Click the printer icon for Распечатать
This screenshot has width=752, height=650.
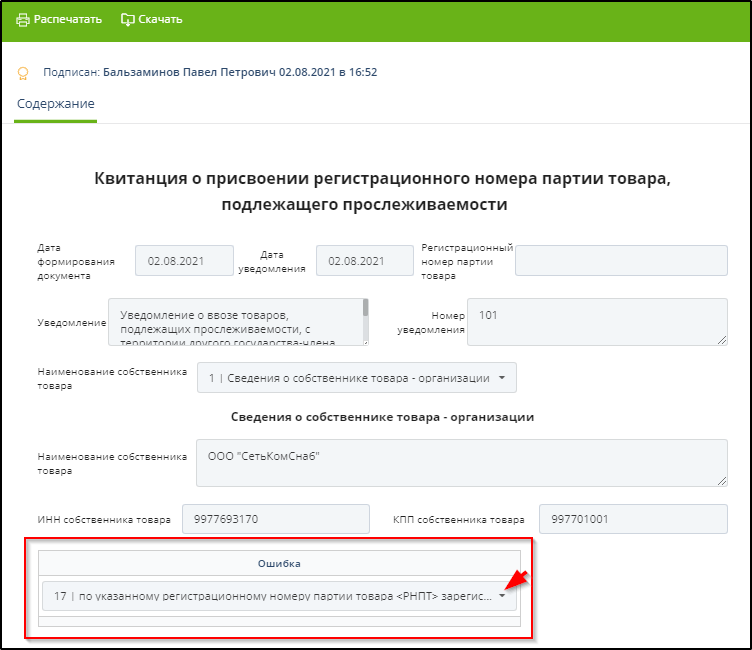click(22, 20)
